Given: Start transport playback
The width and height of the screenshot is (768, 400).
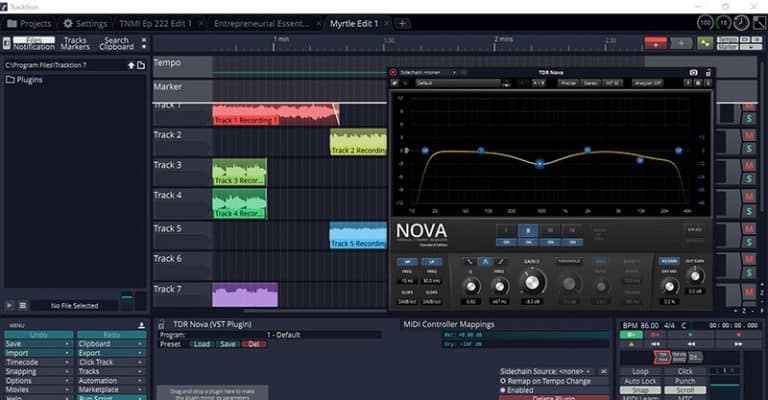Looking at the screenshot, I should point(691,335).
